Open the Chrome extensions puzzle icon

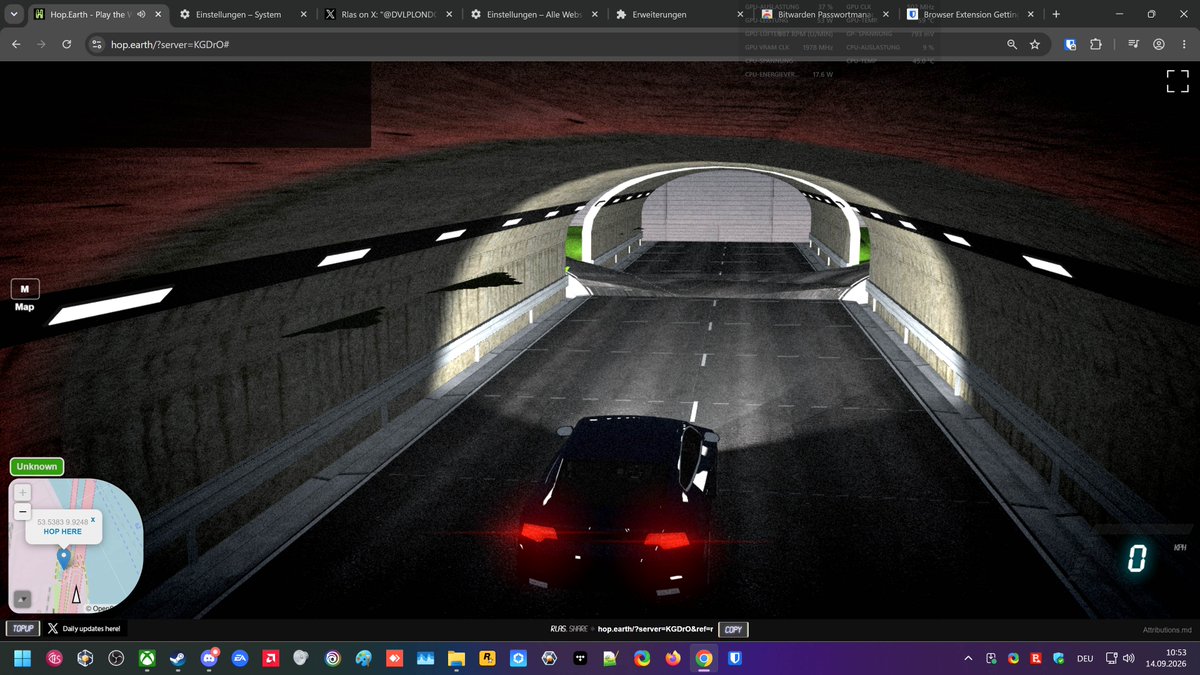tap(1095, 45)
